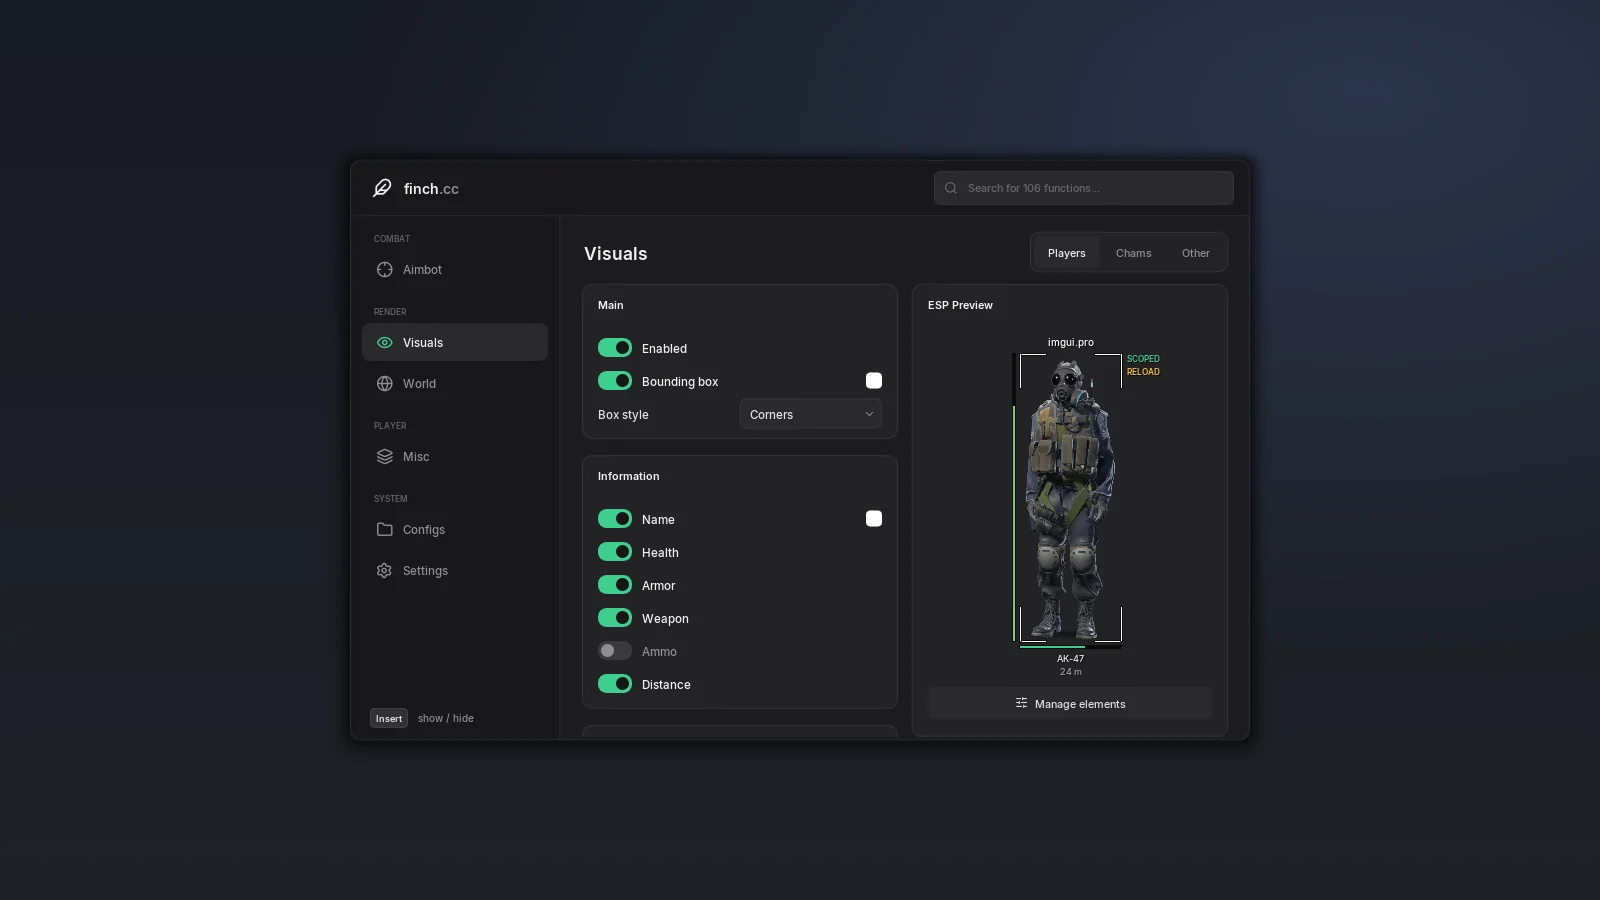Click the World globe icon
This screenshot has height=900, width=1600.
point(384,384)
